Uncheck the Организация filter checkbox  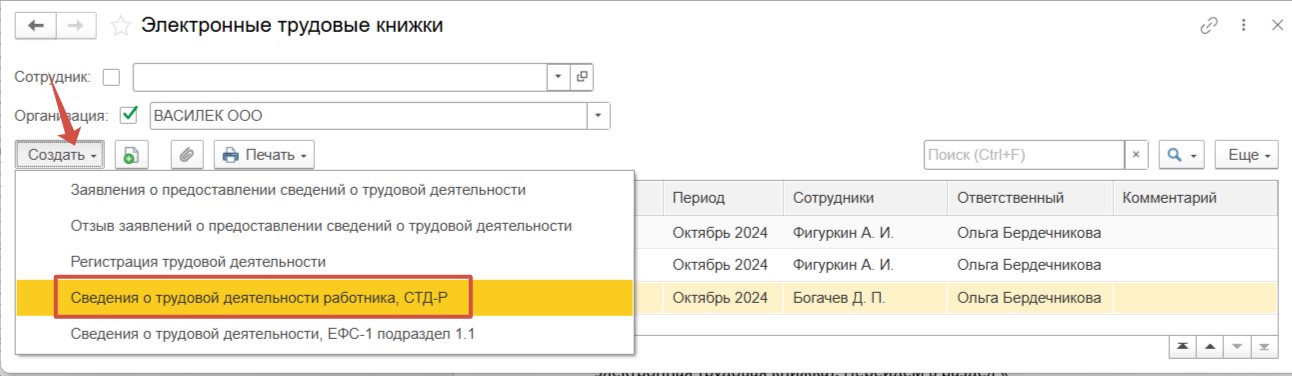click(x=128, y=115)
